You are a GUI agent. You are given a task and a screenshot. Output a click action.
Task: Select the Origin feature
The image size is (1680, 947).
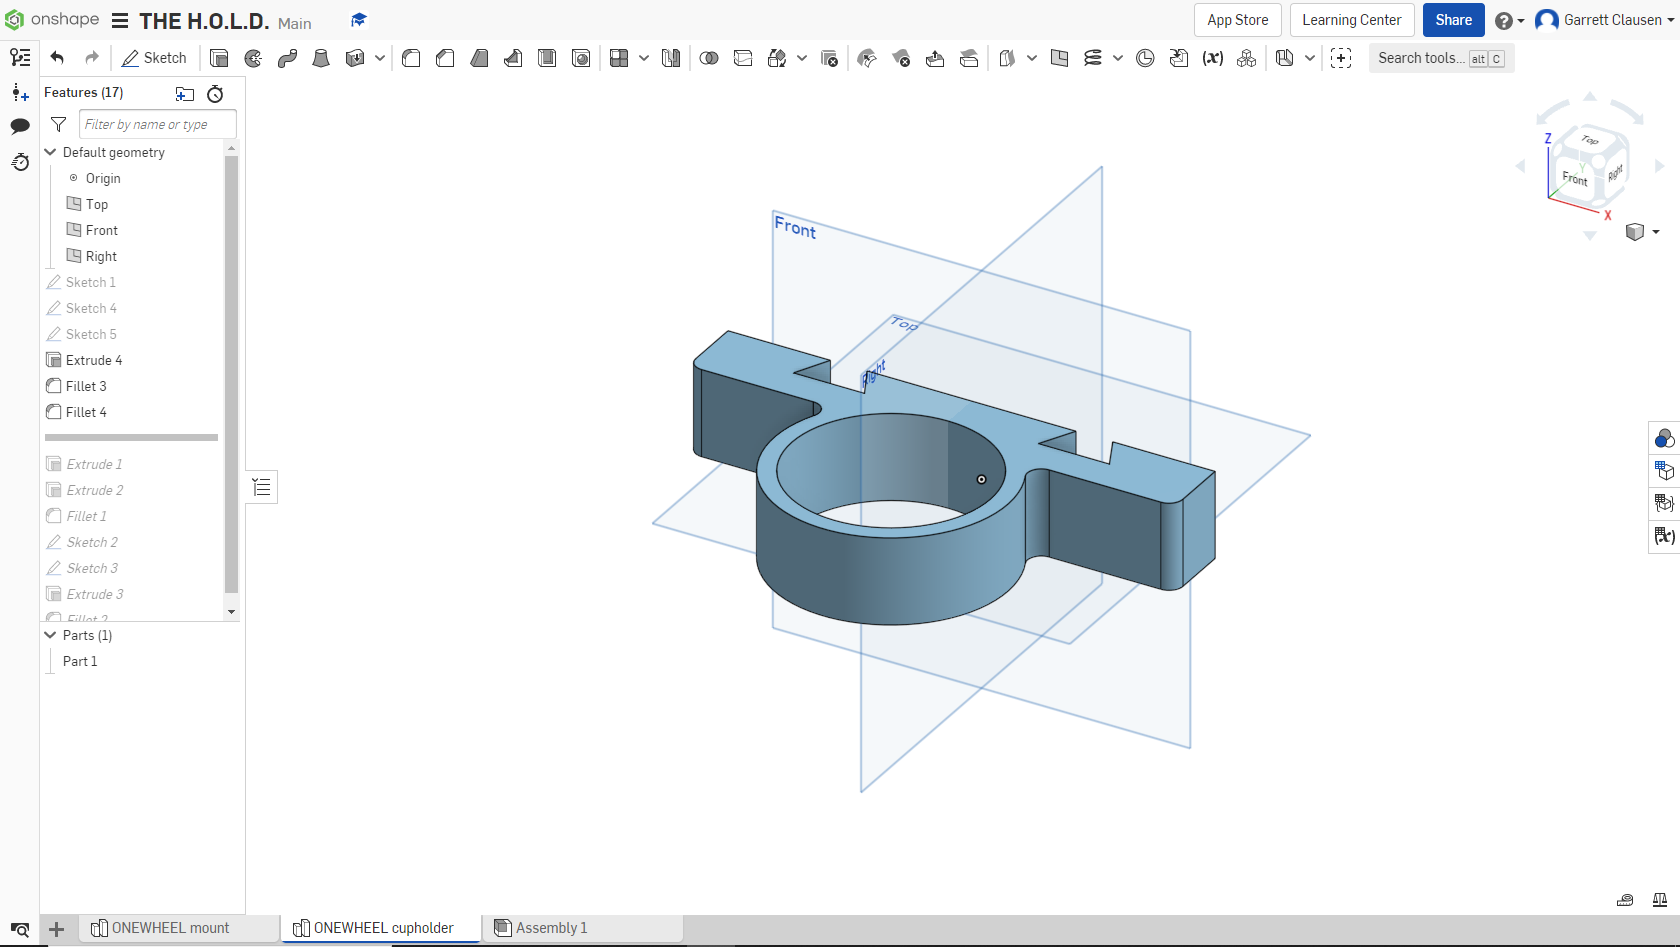tap(103, 178)
